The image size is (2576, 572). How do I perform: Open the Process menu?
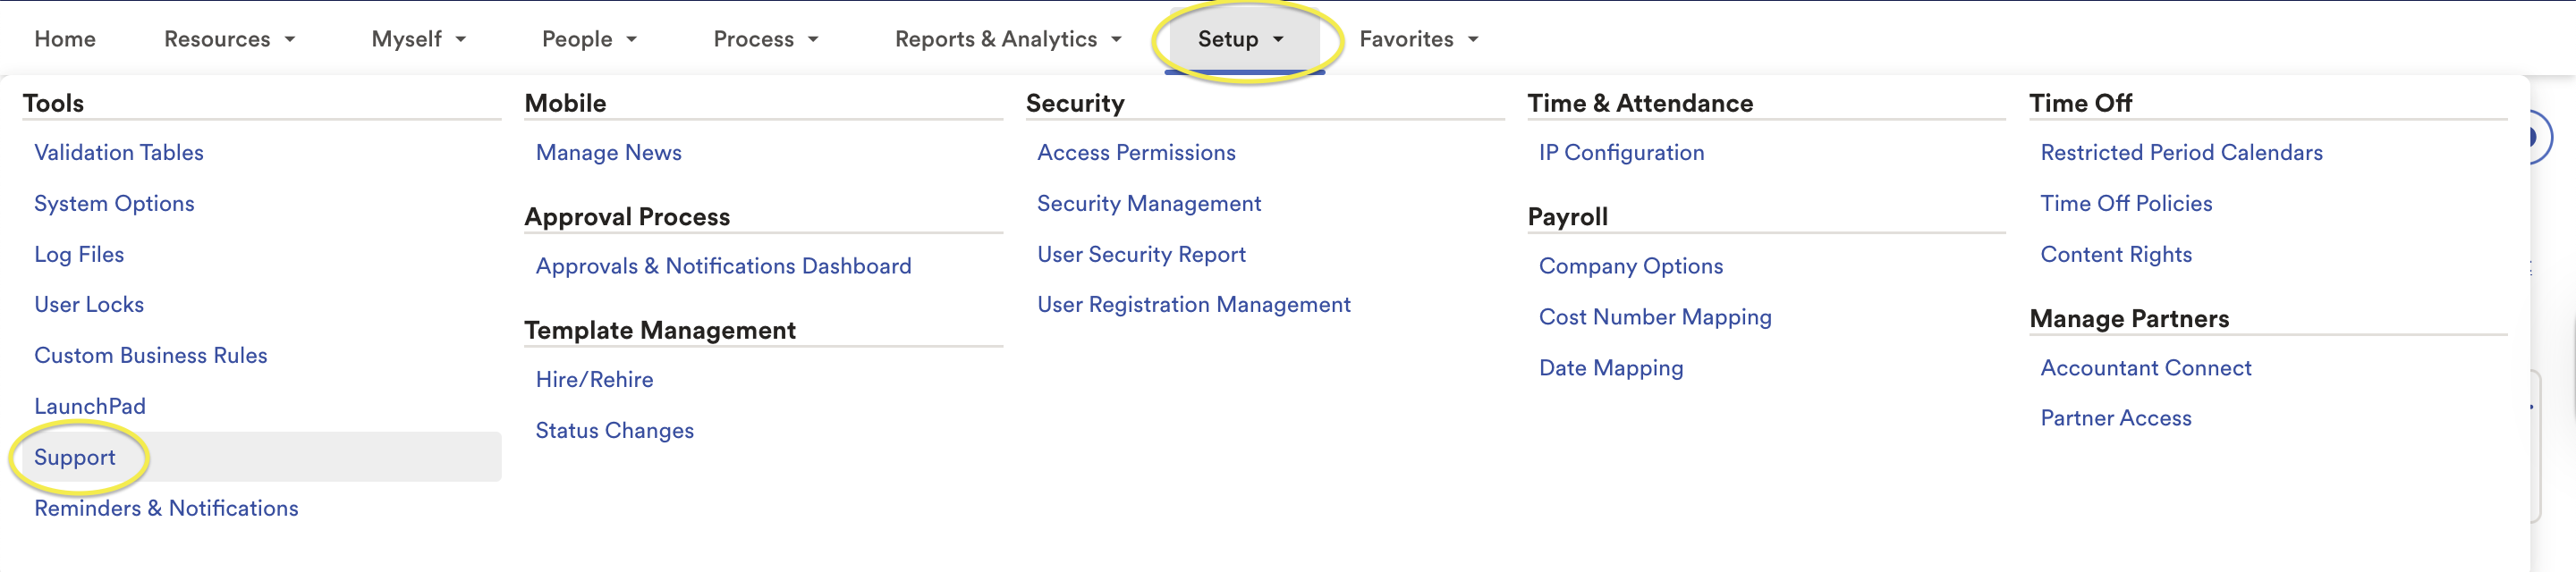(x=765, y=39)
